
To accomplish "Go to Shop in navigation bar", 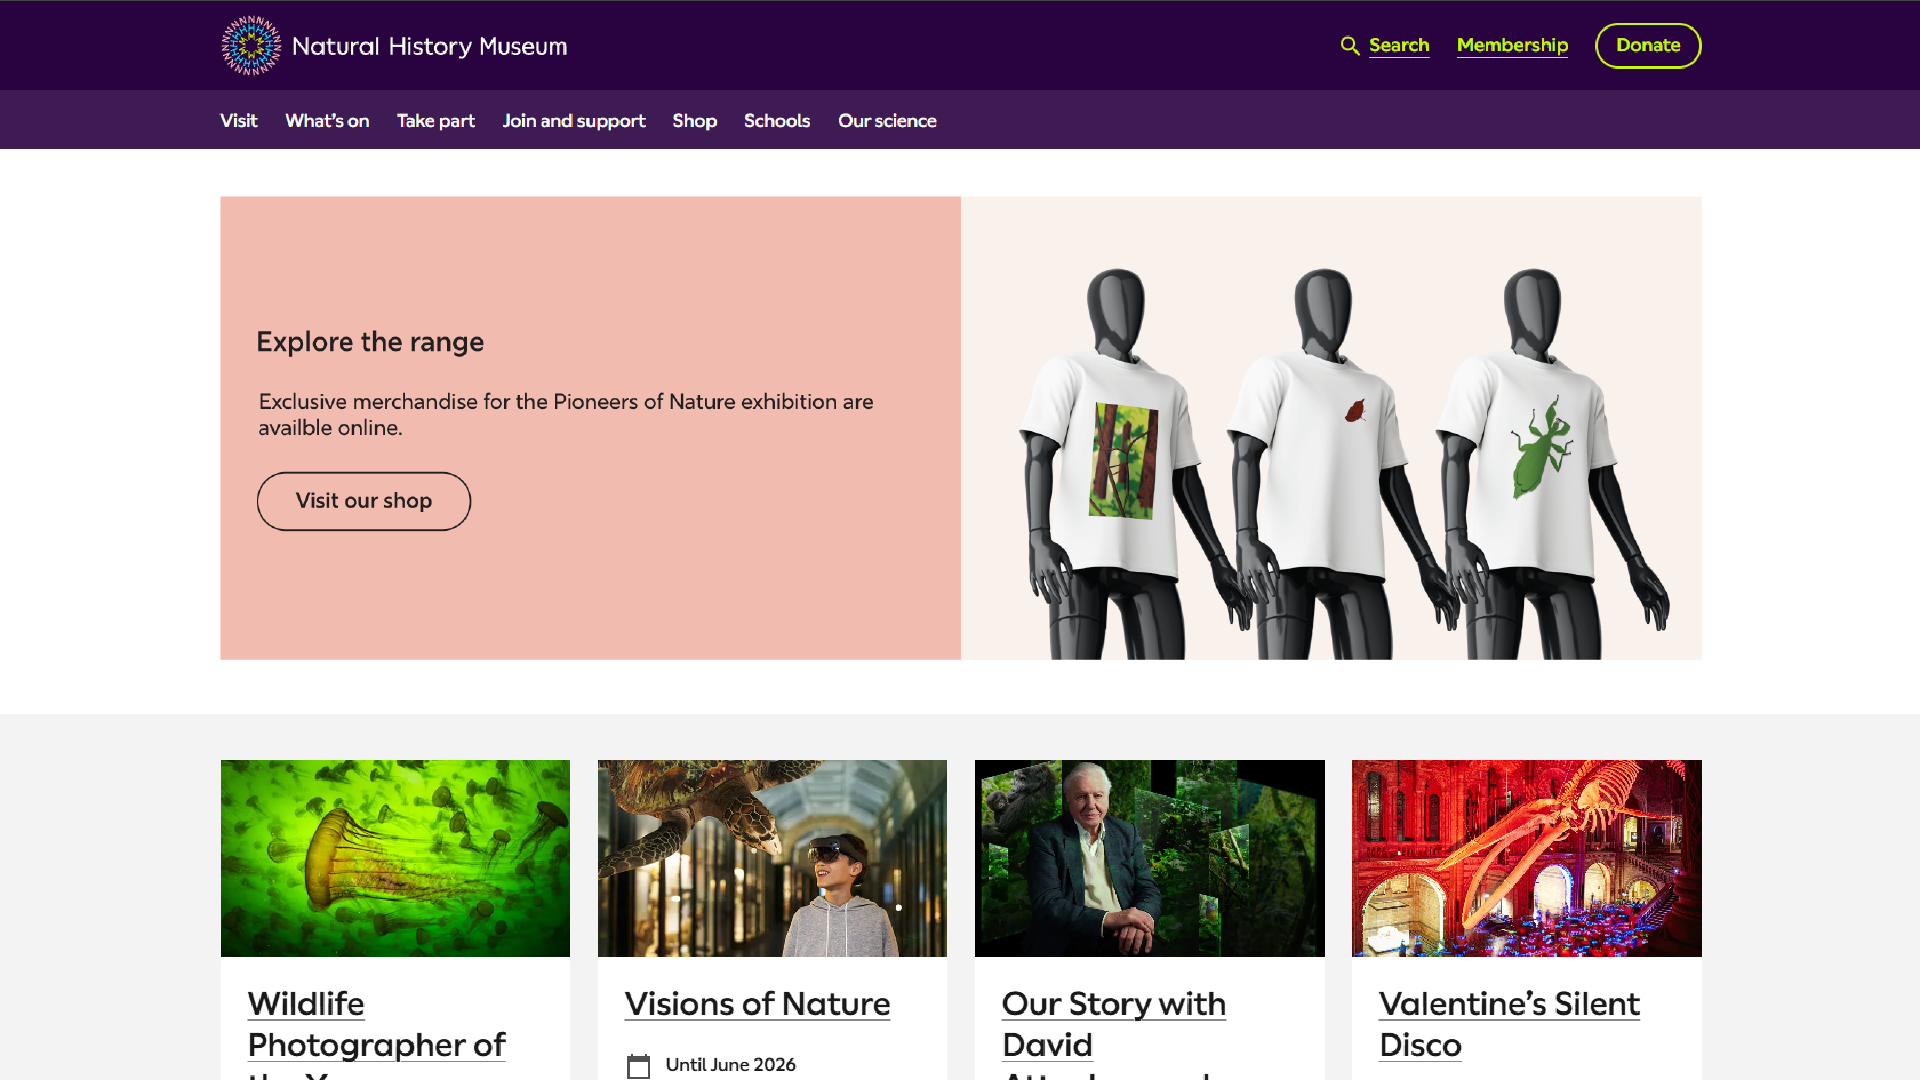I will point(694,121).
